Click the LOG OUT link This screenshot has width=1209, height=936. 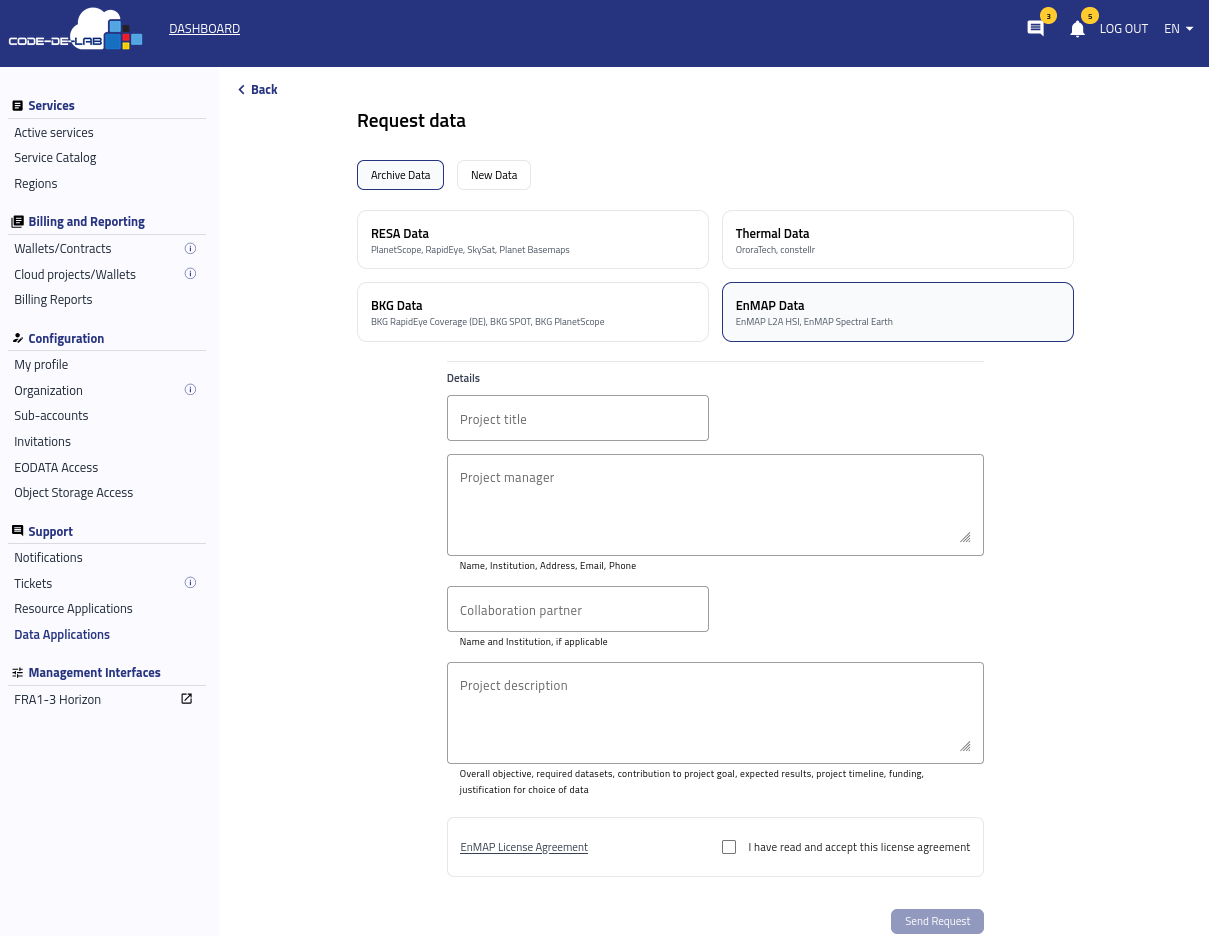pos(1124,29)
